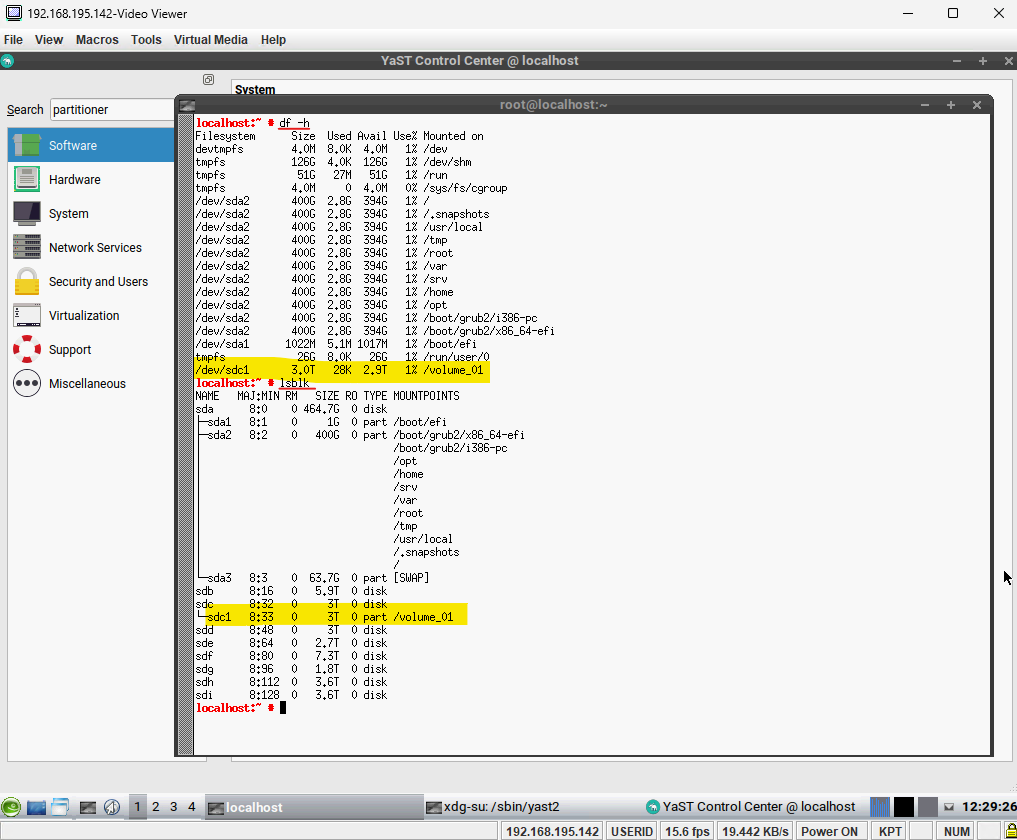Click the YaST window menu icon in title bar
The height and width of the screenshot is (840, 1017).
click(7, 61)
